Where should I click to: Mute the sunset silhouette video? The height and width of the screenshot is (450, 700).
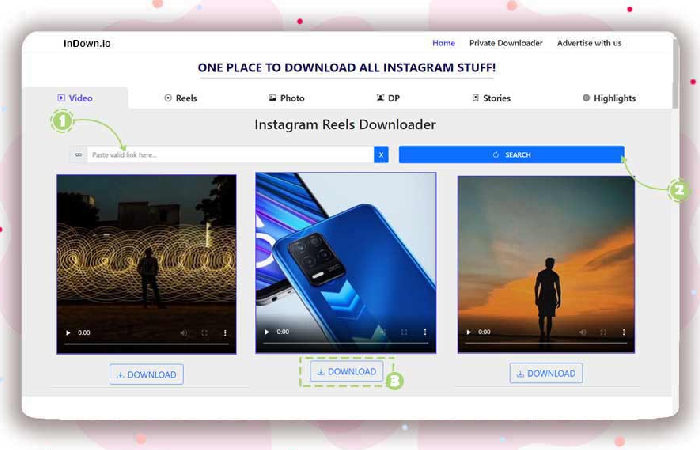point(583,332)
